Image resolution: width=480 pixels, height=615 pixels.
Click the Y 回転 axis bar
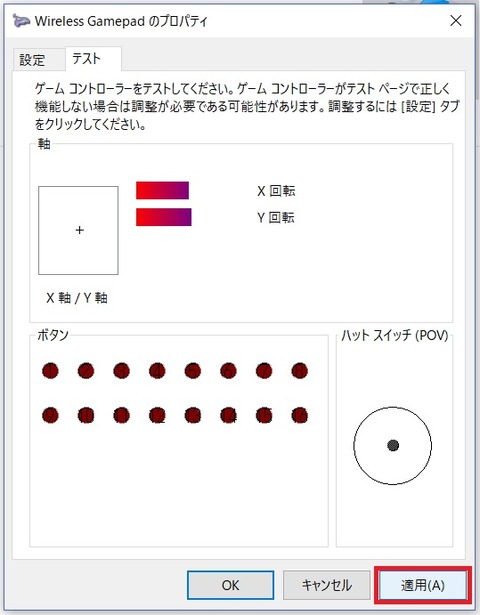pos(164,217)
